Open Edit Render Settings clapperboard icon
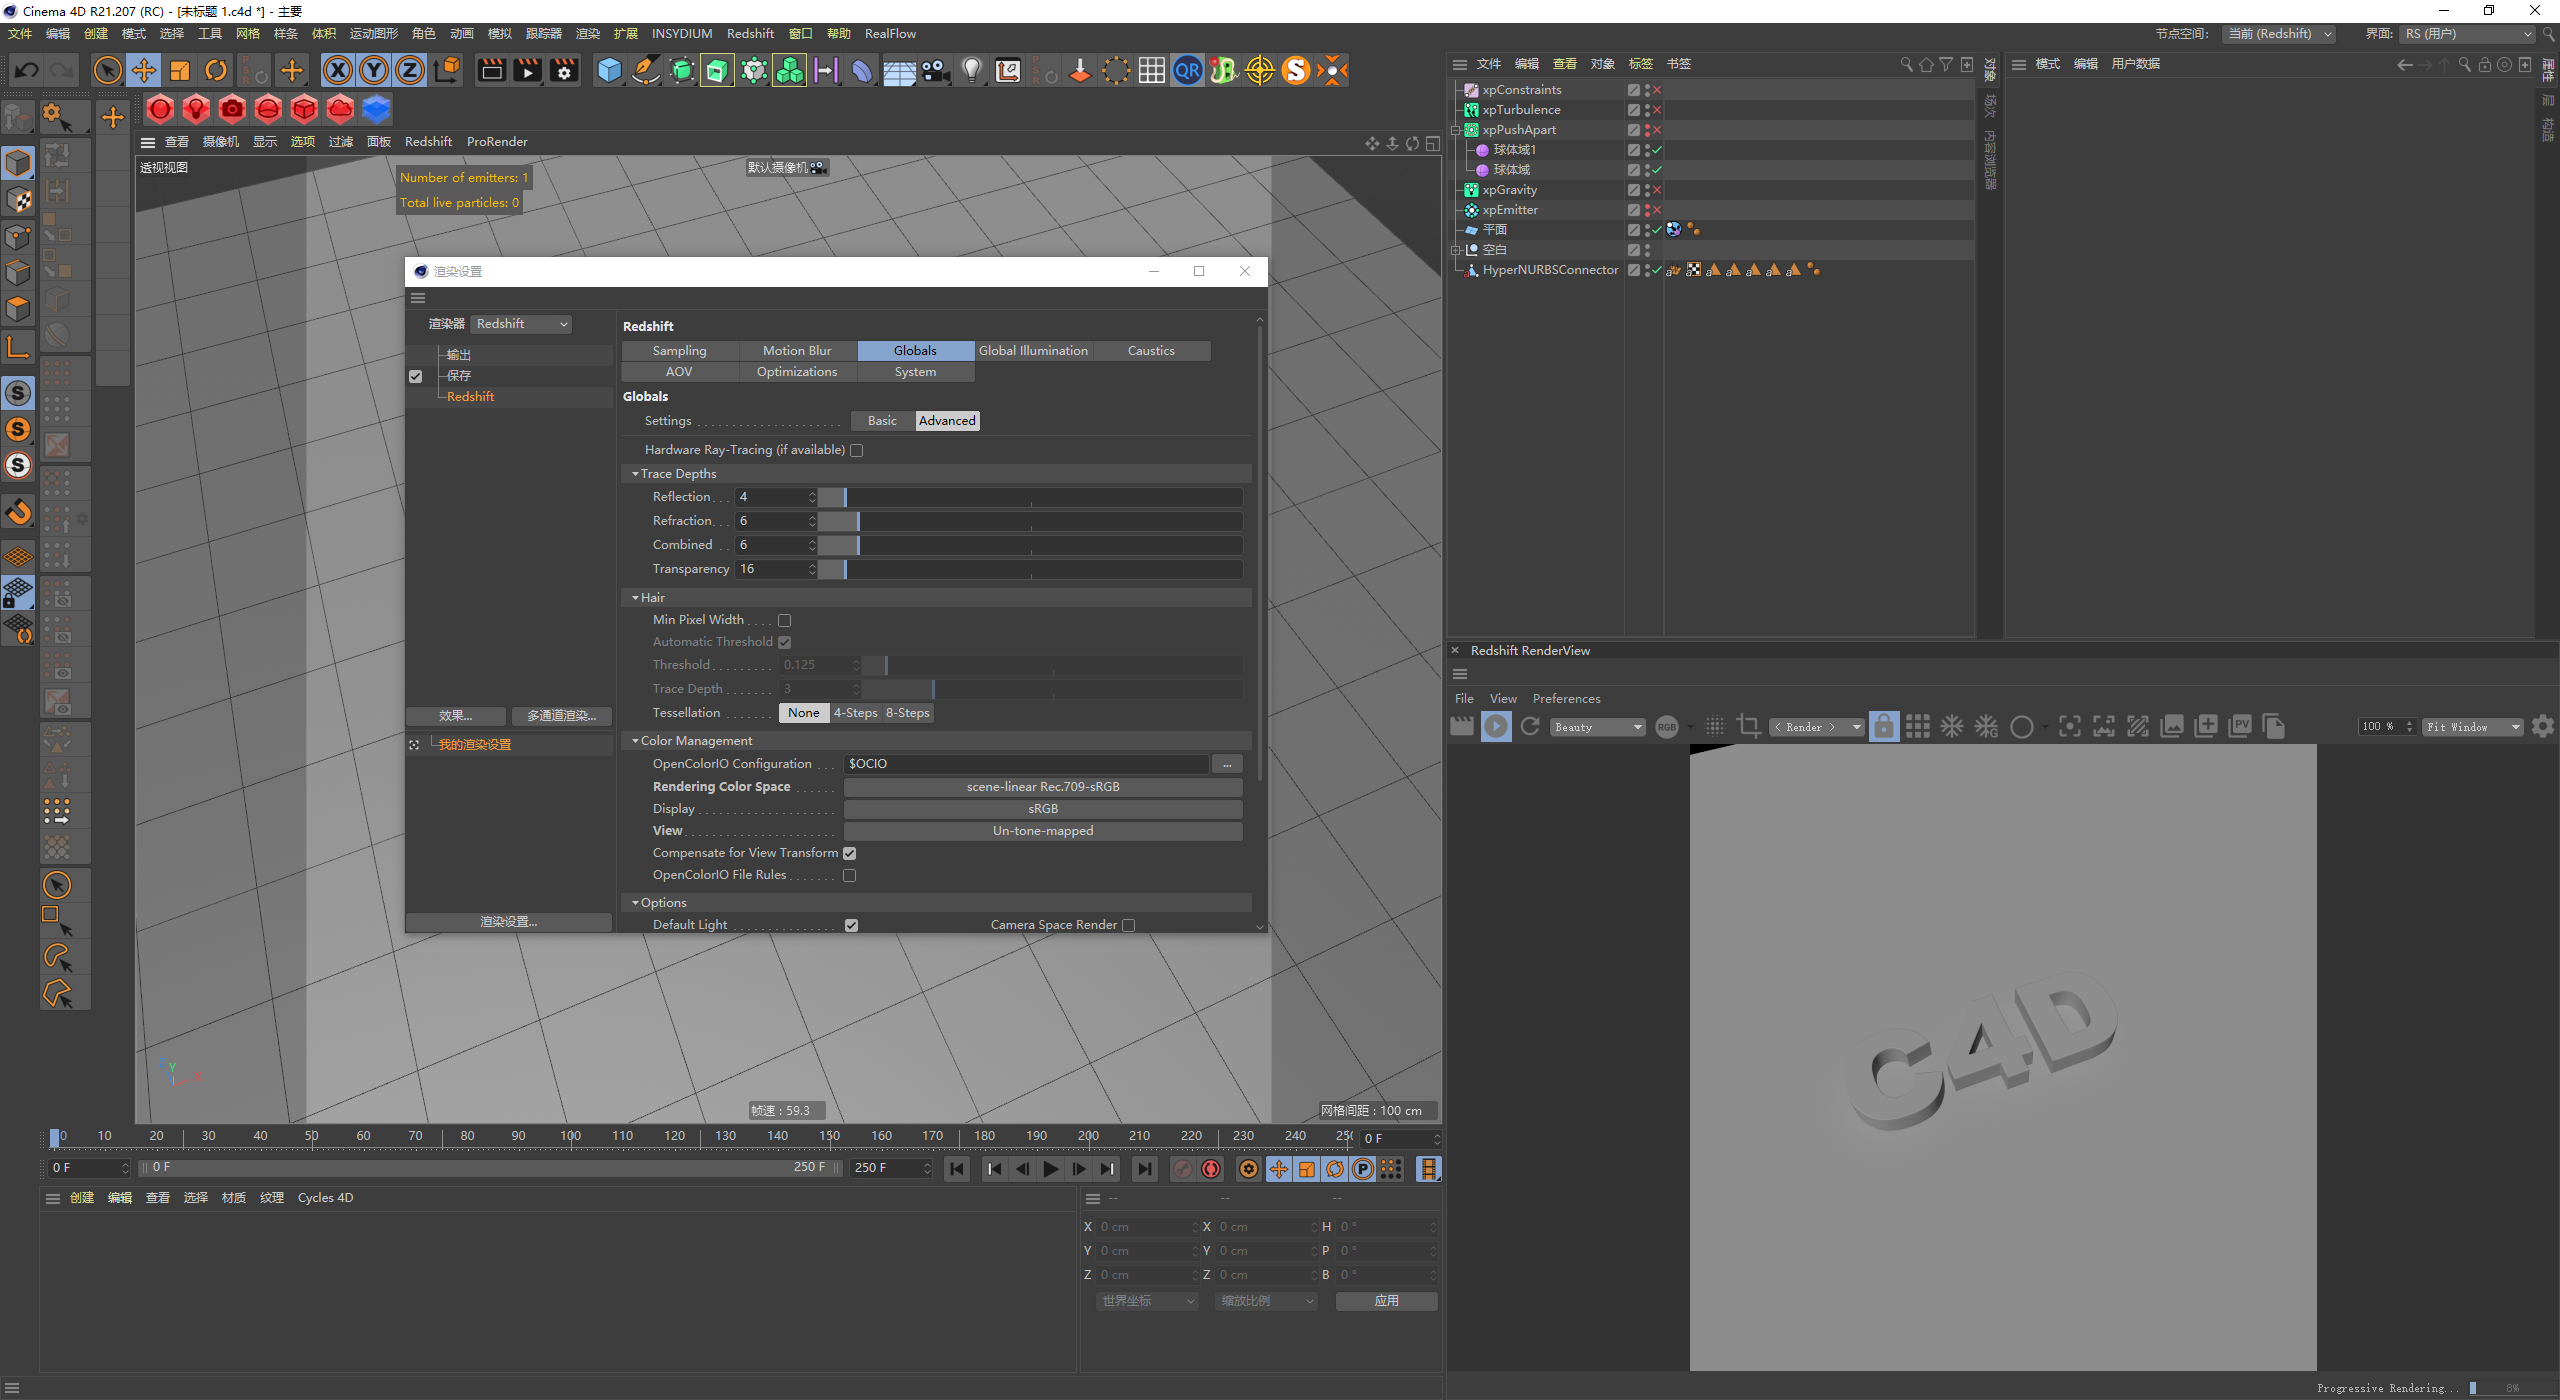Viewport: 2560px width, 1400px height. pyautogui.click(x=564, y=70)
